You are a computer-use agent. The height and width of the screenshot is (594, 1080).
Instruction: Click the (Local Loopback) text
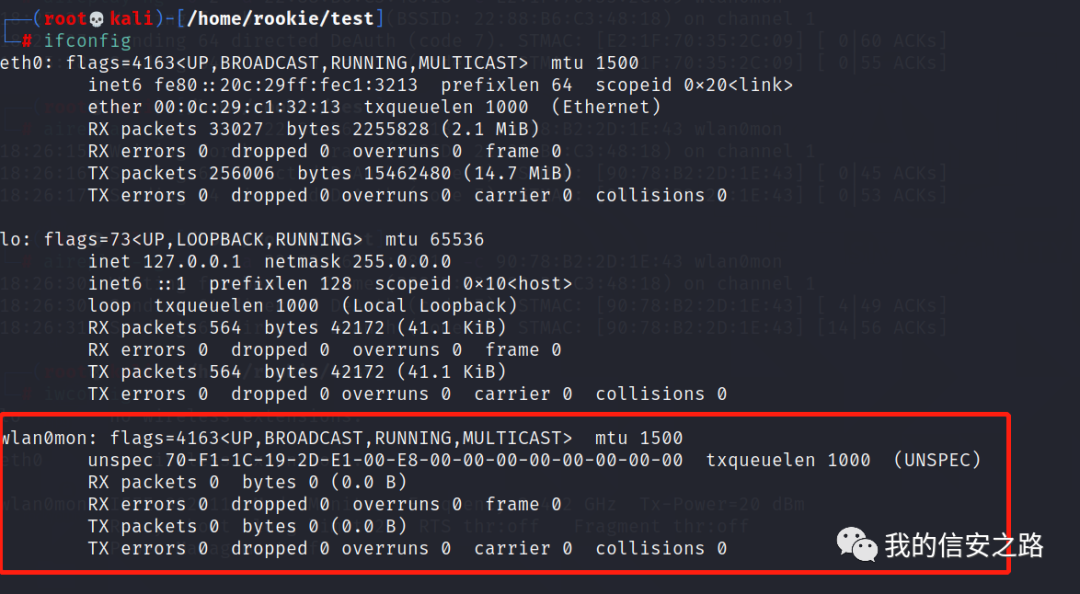point(429,305)
